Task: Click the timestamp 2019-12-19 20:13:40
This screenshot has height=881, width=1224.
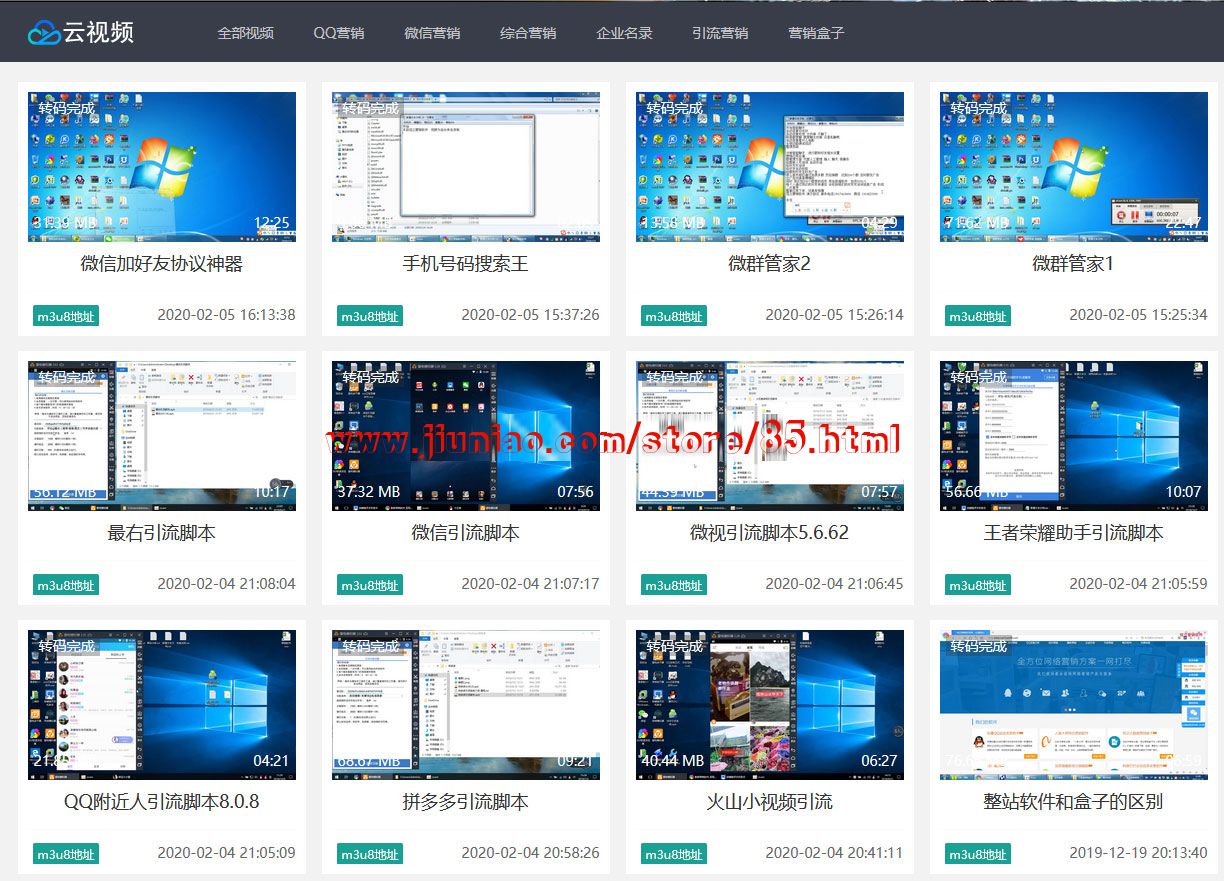Action: click(x=1138, y=852)
